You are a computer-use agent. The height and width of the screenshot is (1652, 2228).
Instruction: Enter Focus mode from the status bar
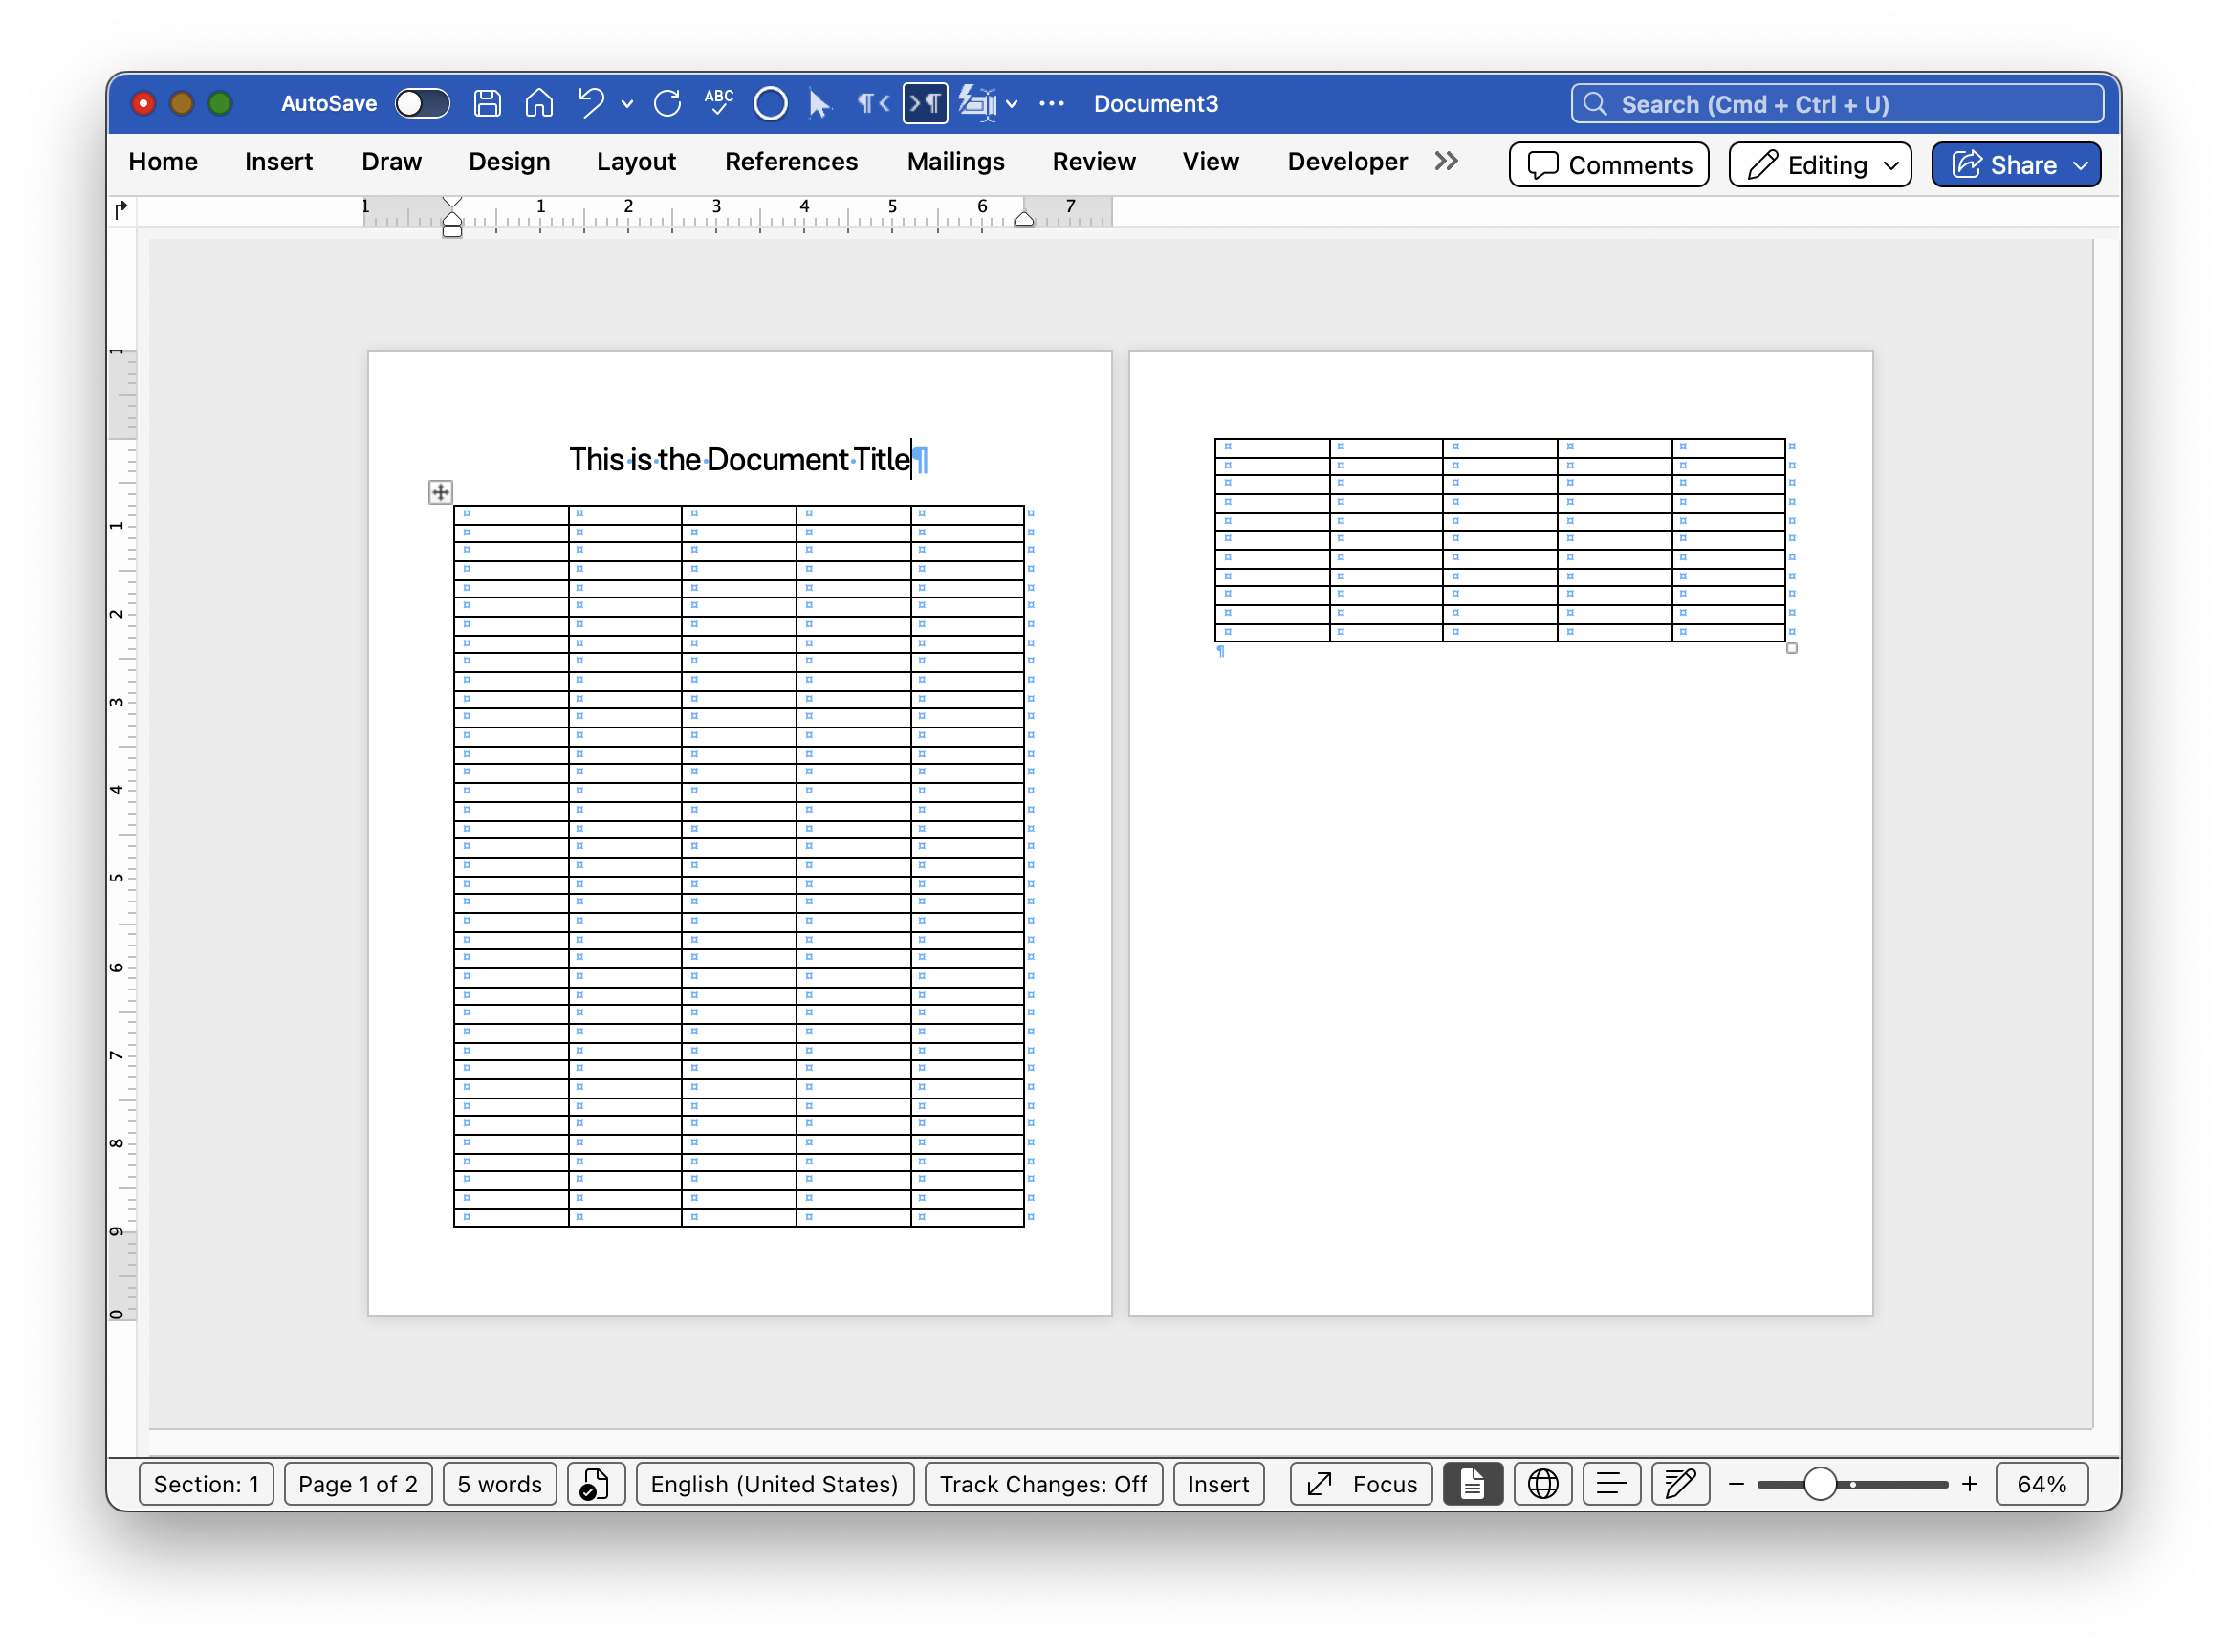click(1362, 1484)
